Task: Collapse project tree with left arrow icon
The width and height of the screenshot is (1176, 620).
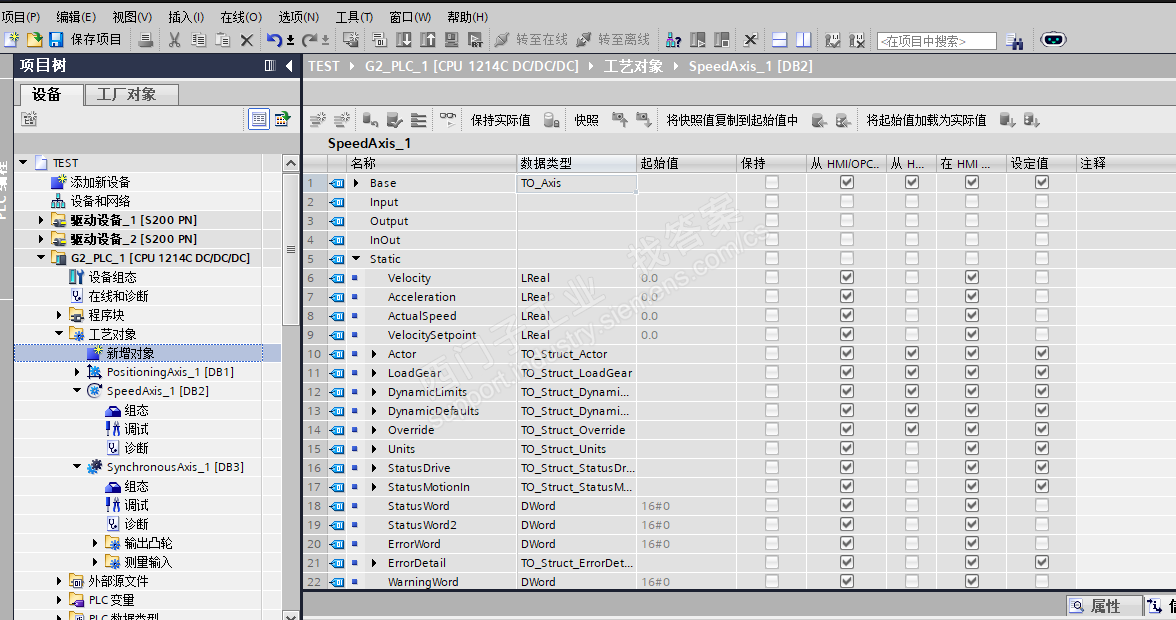Action: pos(289,66)
